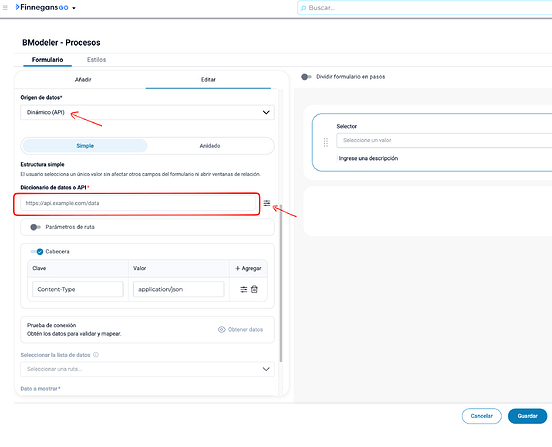Click the API URL input field

[138, 203]
